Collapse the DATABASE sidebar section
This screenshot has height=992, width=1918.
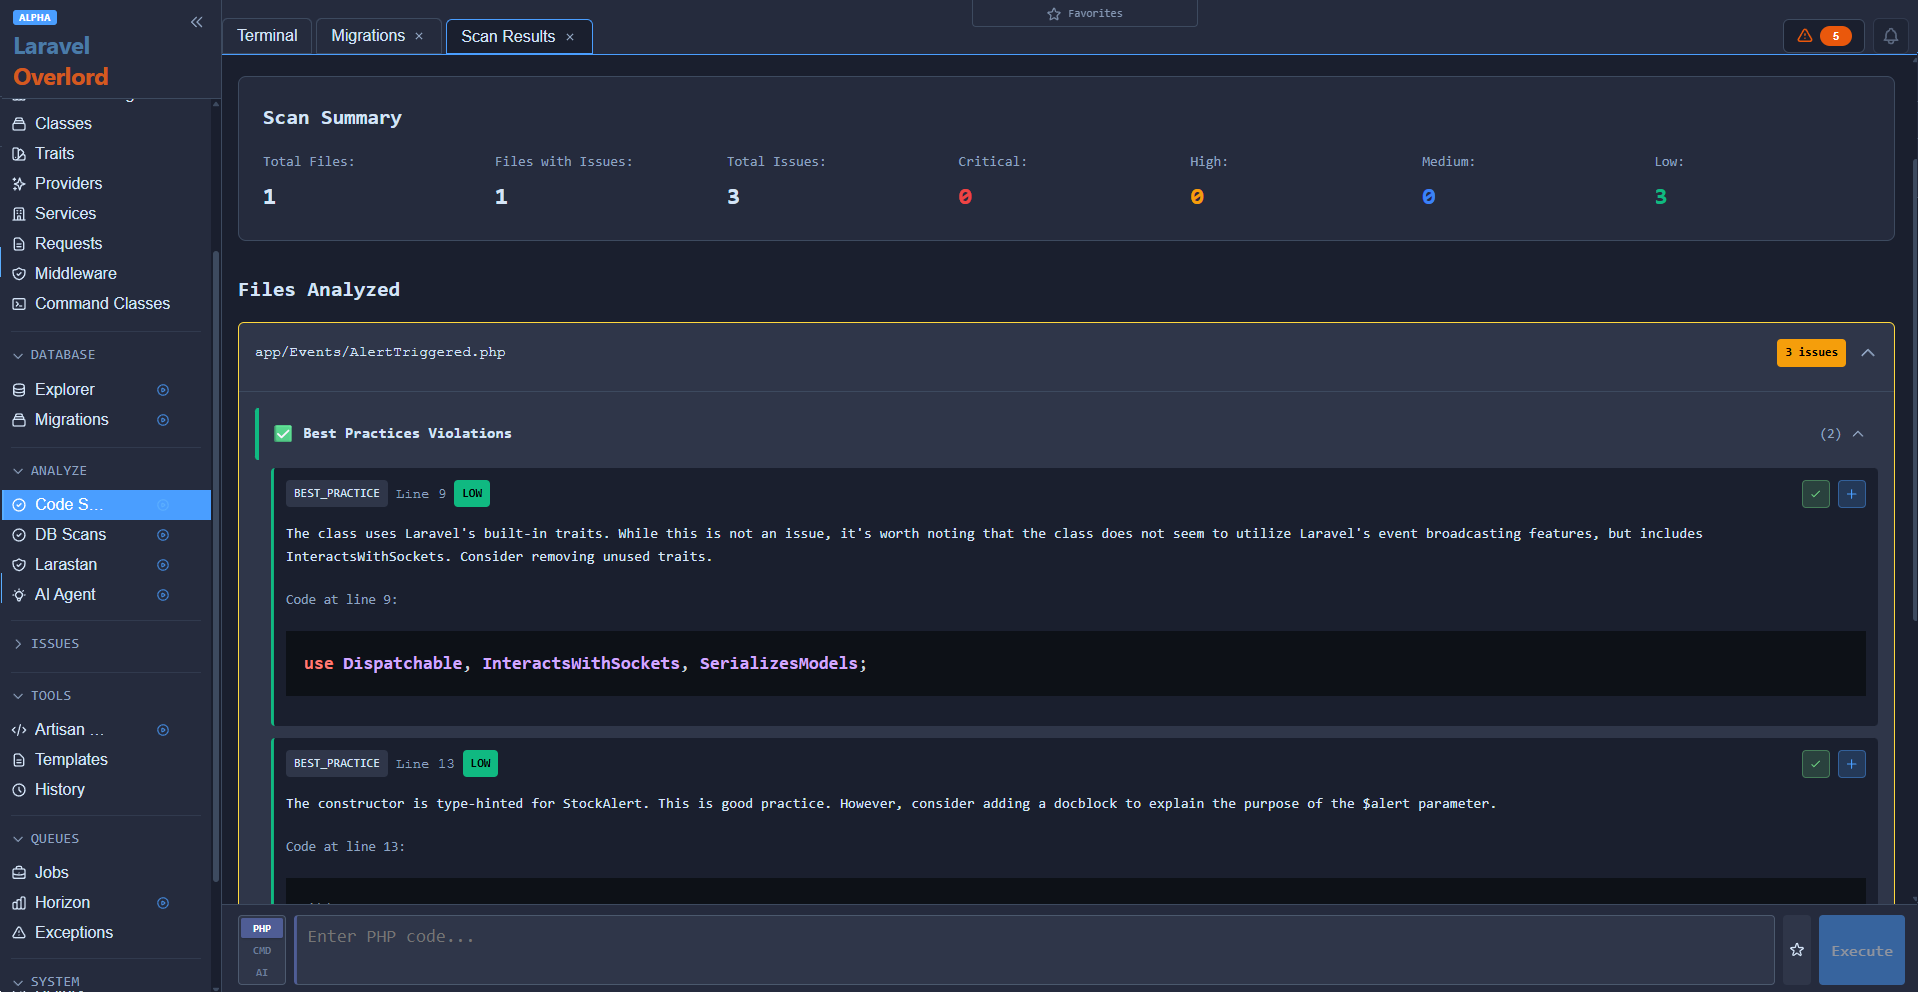click(17, 354)
